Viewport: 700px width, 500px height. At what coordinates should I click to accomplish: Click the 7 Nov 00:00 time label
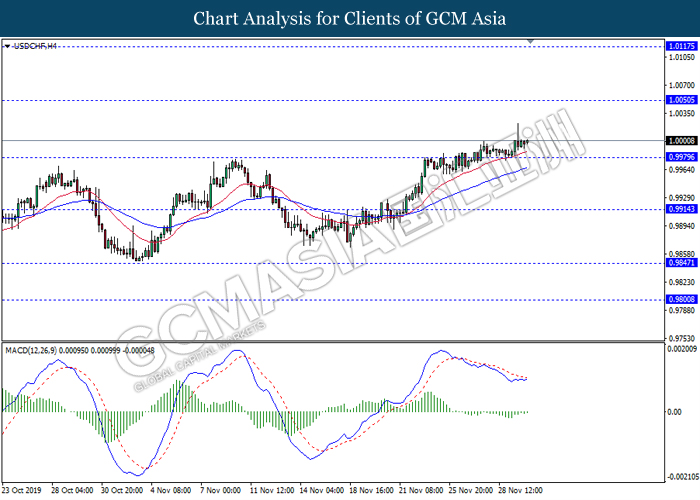(x=221, y=490)
